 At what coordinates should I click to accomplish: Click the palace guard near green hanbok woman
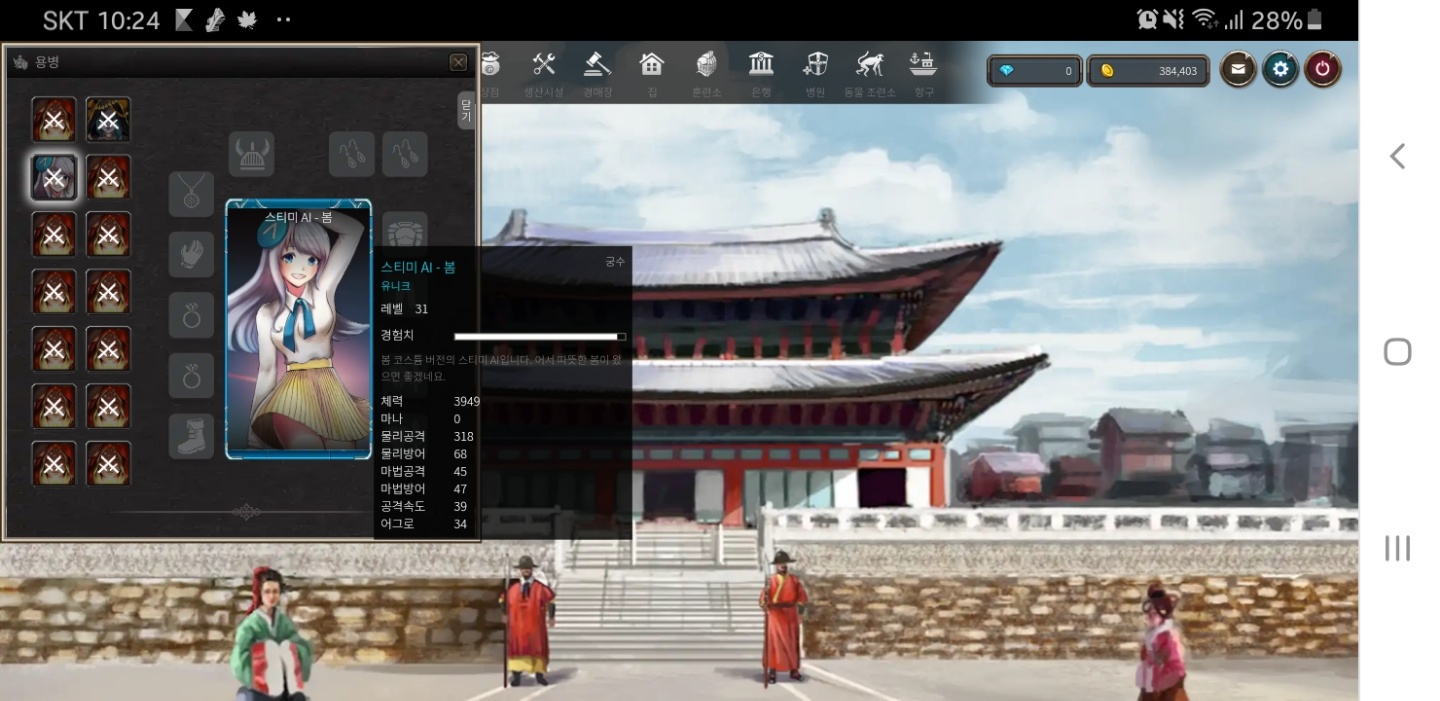click(x=528, y=620)
